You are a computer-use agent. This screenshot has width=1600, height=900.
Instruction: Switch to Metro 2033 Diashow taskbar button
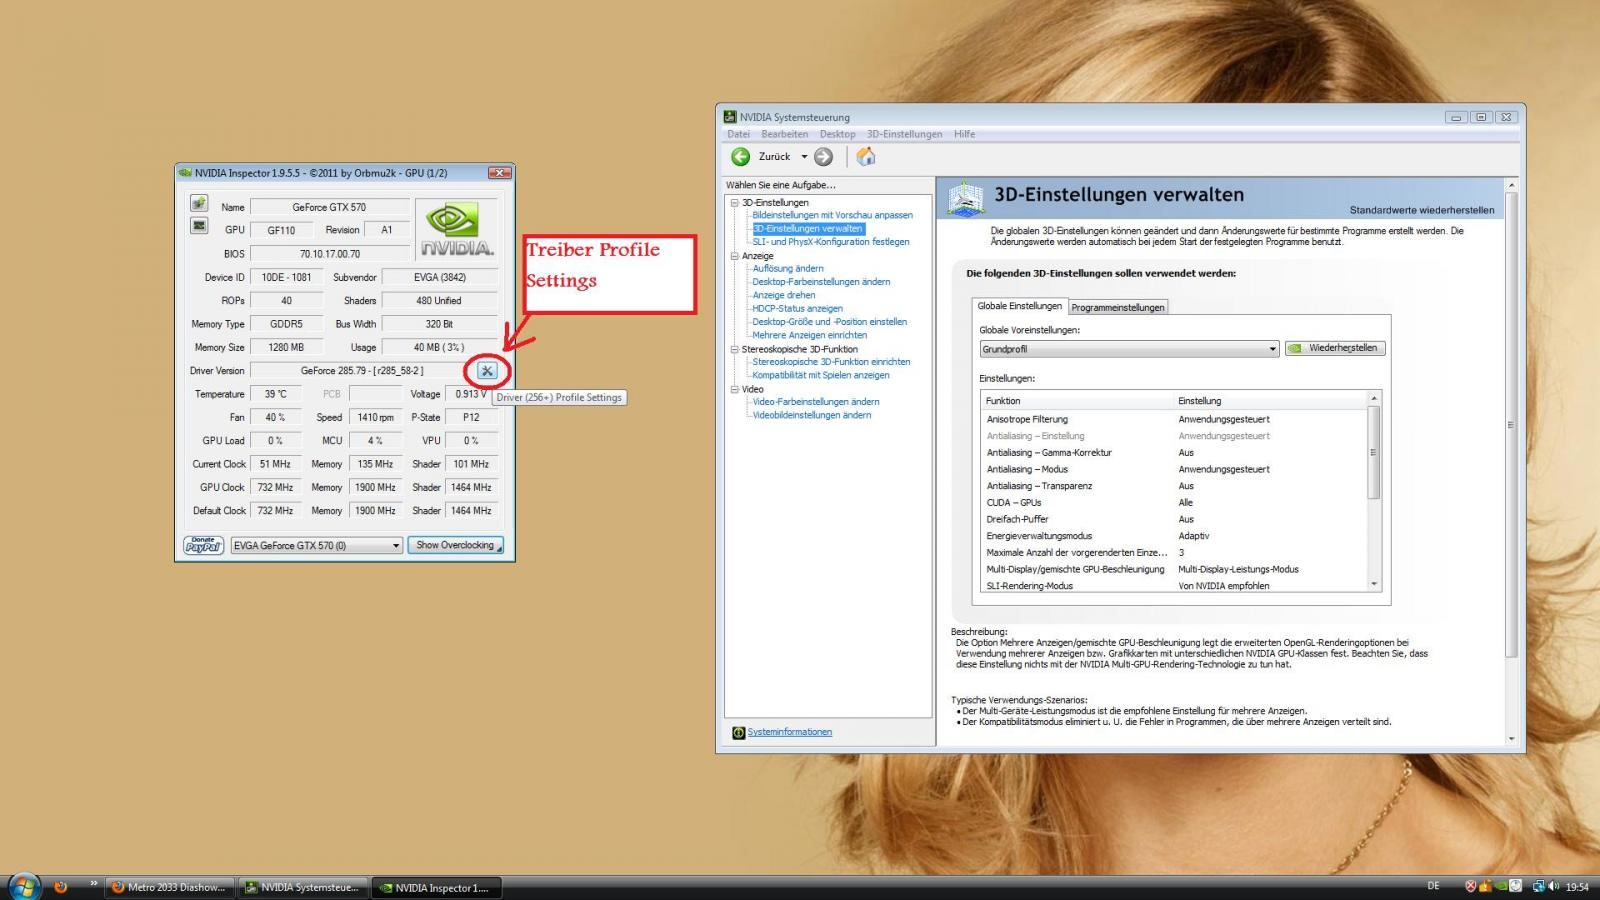(170, 887)
